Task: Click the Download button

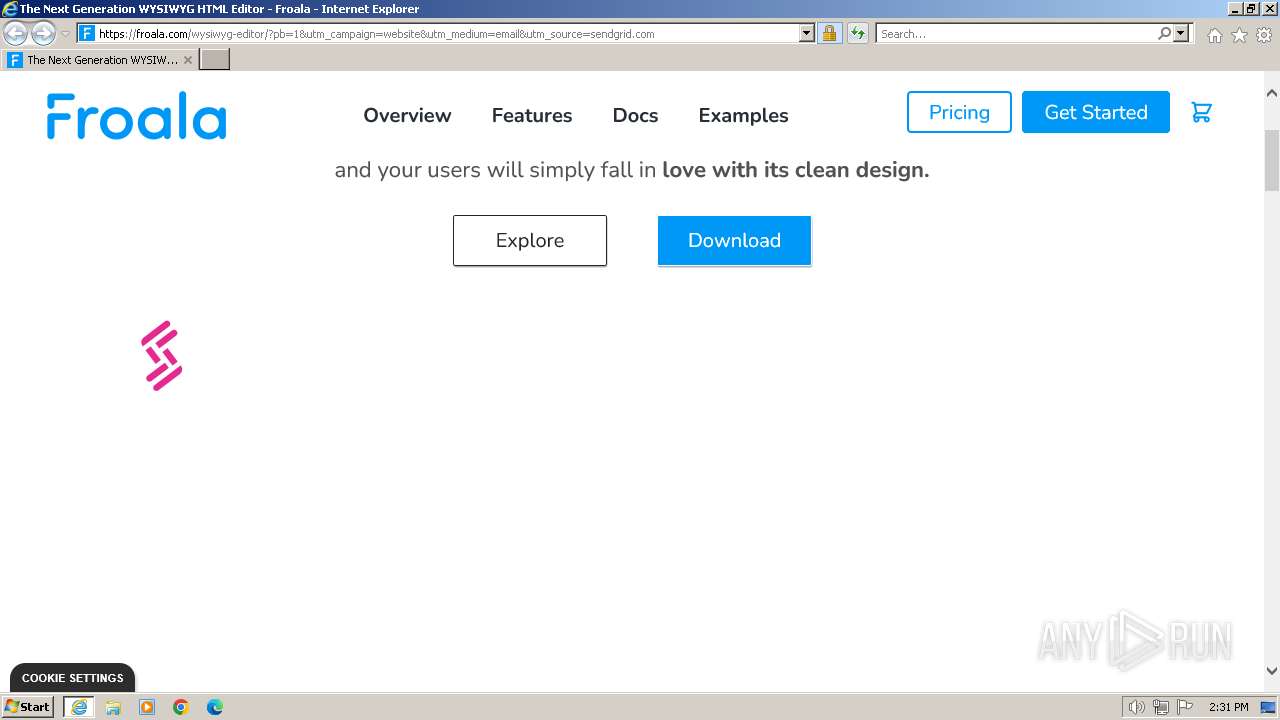Action: 734,240
